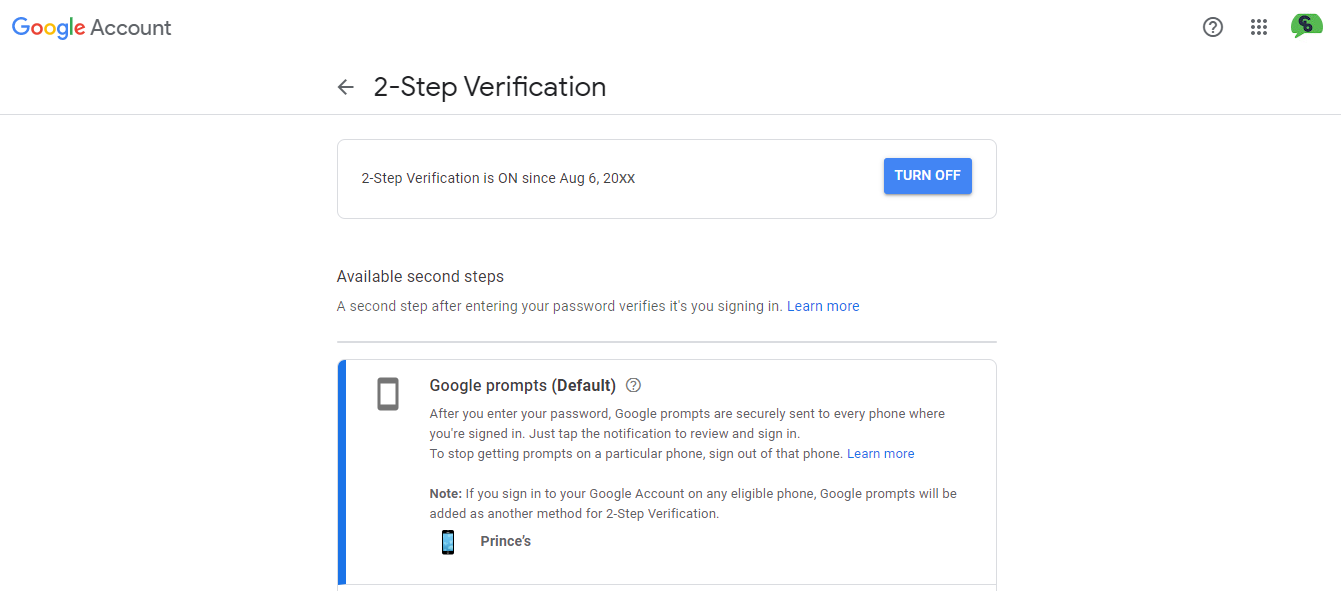Screen dimensions: 1341x591
Task: Open the Google apps grid launcher
Action: (1259, 27)
